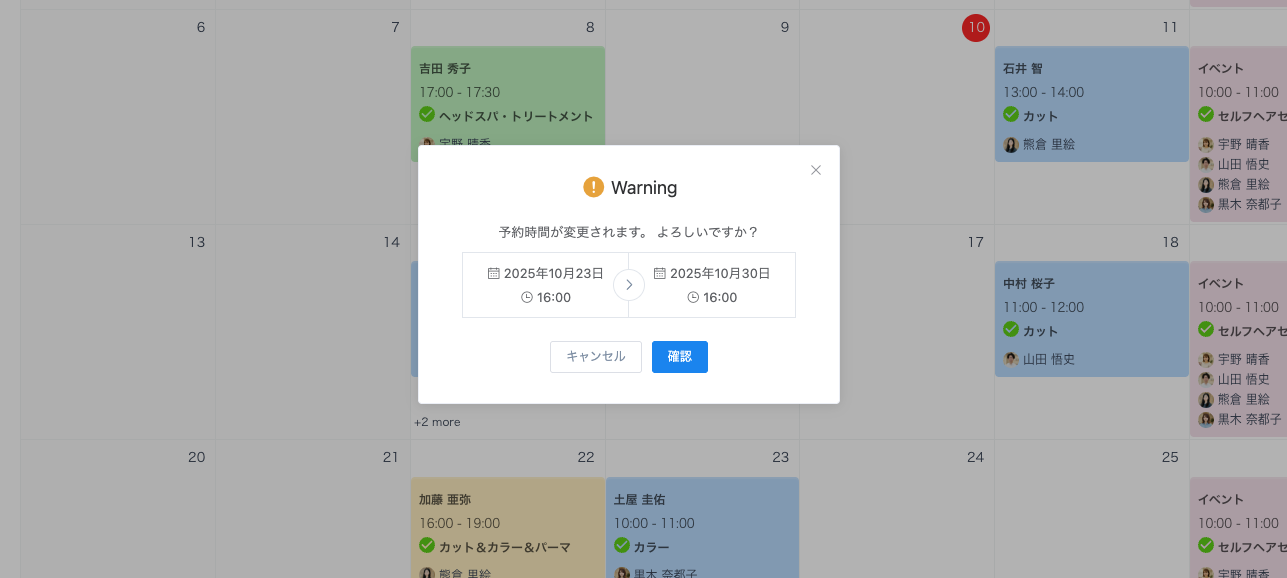Expand the +2 more appointments link
Image resolution: width=1287 pixels, height=578 pixels.
point(437,422)
